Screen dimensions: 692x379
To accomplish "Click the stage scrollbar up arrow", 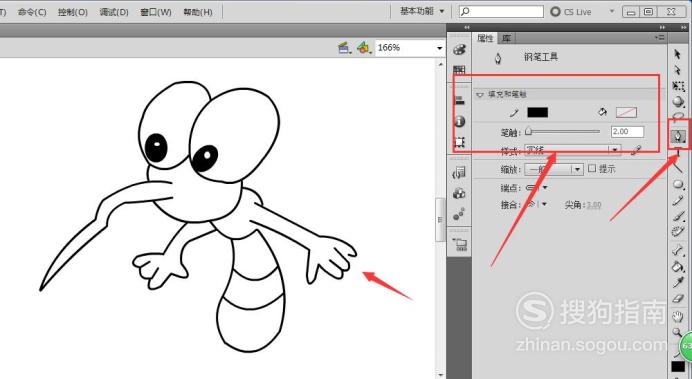I will (440, 64).
